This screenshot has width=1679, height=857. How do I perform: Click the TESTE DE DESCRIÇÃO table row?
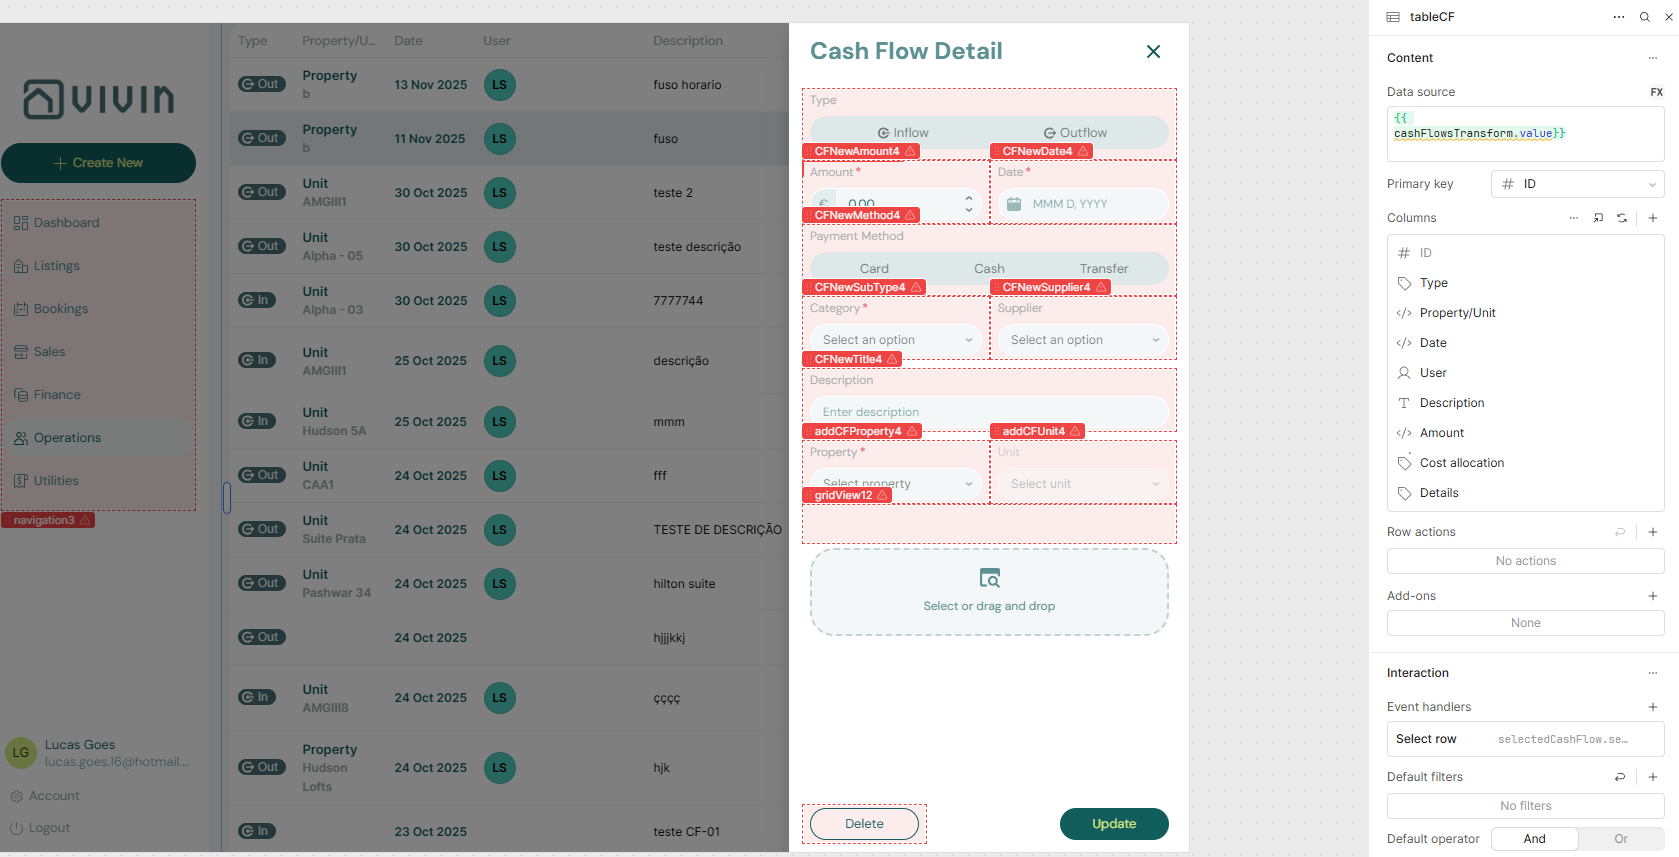click(509, 530)
